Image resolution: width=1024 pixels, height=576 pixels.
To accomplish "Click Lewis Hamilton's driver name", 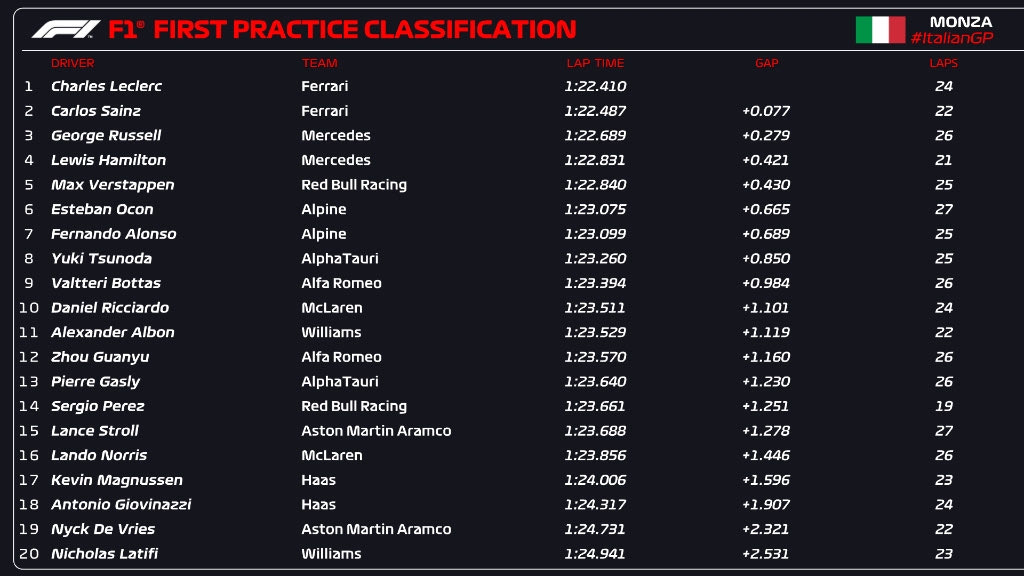I will pyautogui.click(x=108, y=160).
